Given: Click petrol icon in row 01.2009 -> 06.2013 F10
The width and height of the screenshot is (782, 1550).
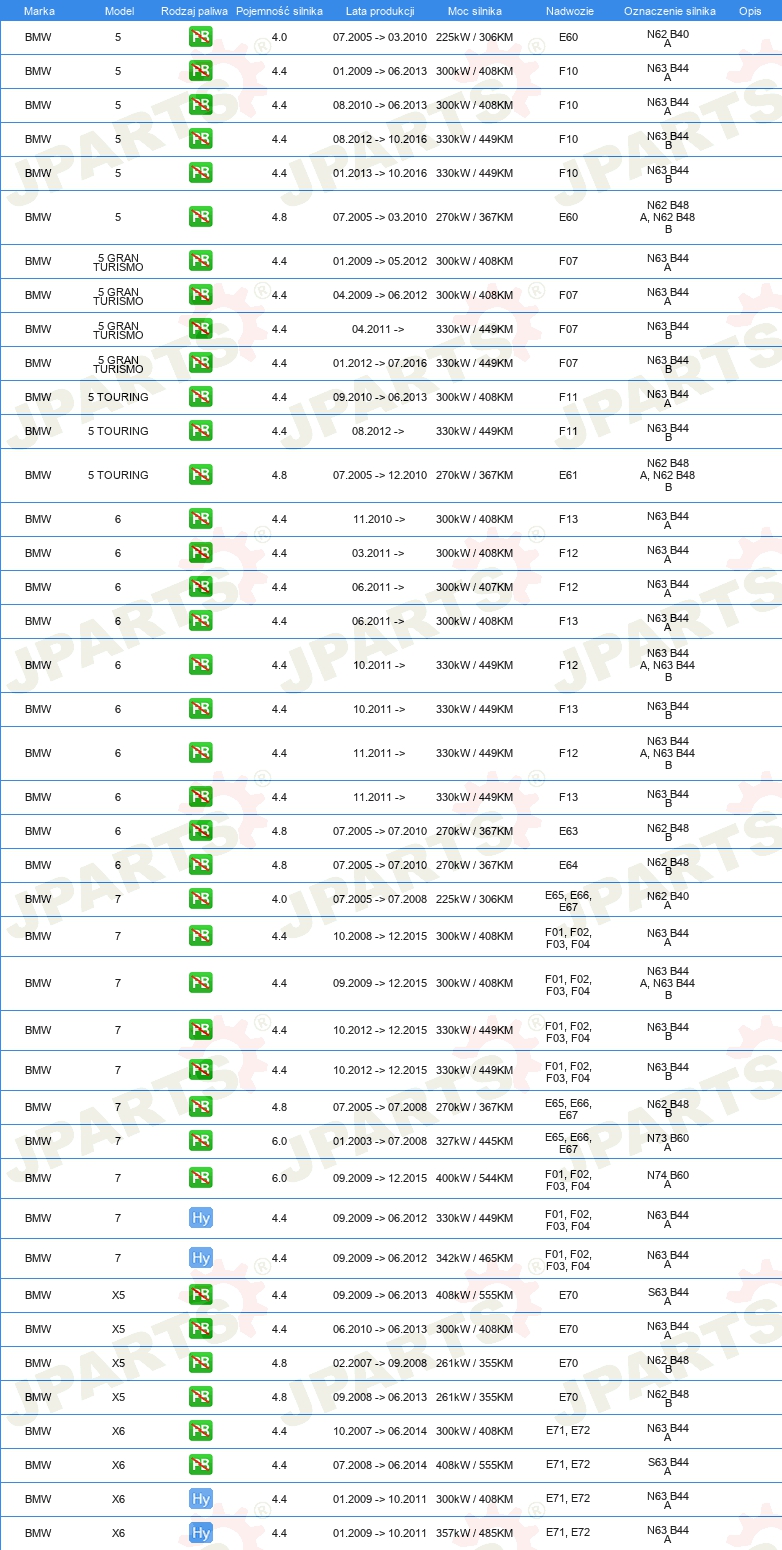Looking at the screenshot, I should (x=200, y=71).
